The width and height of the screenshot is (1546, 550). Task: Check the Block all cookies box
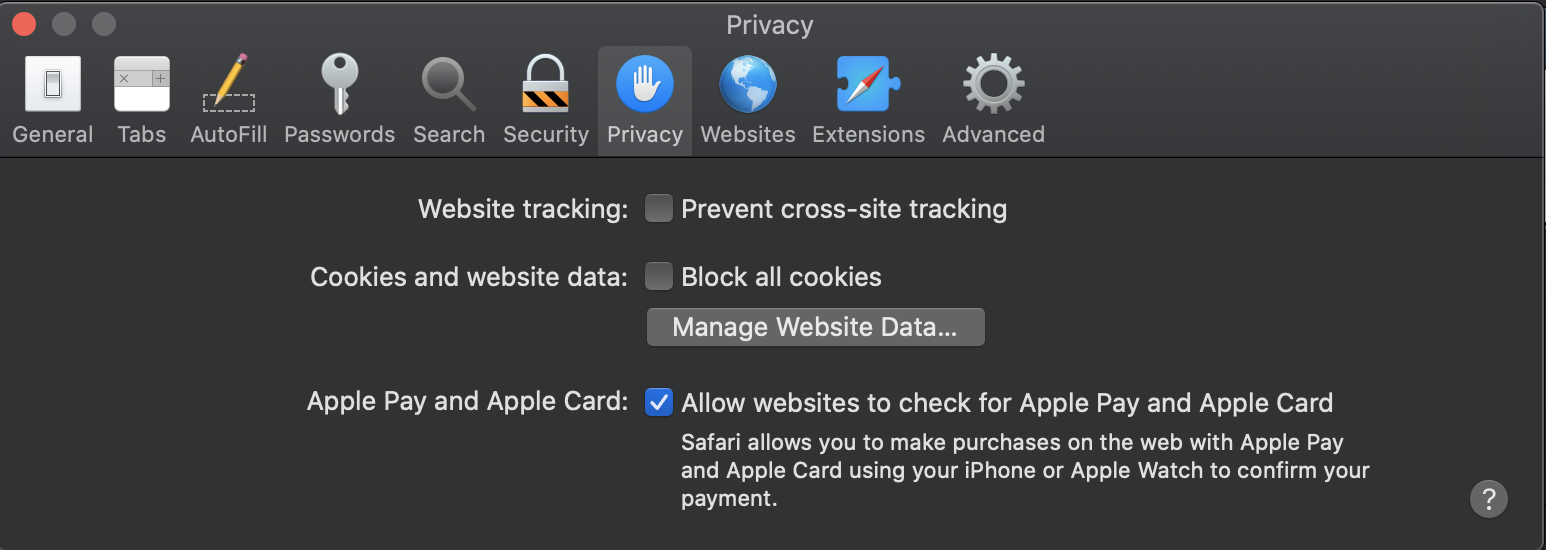point(659,277)
